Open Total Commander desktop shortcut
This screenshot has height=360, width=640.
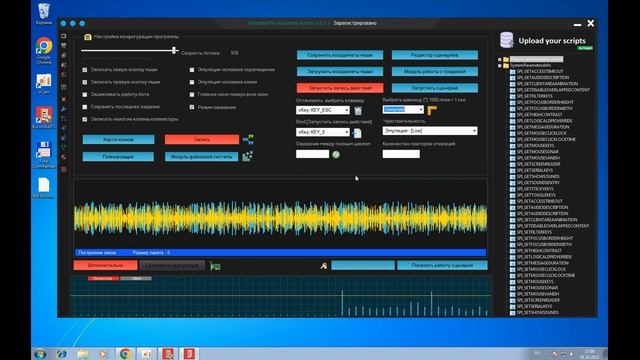[44, 155]
